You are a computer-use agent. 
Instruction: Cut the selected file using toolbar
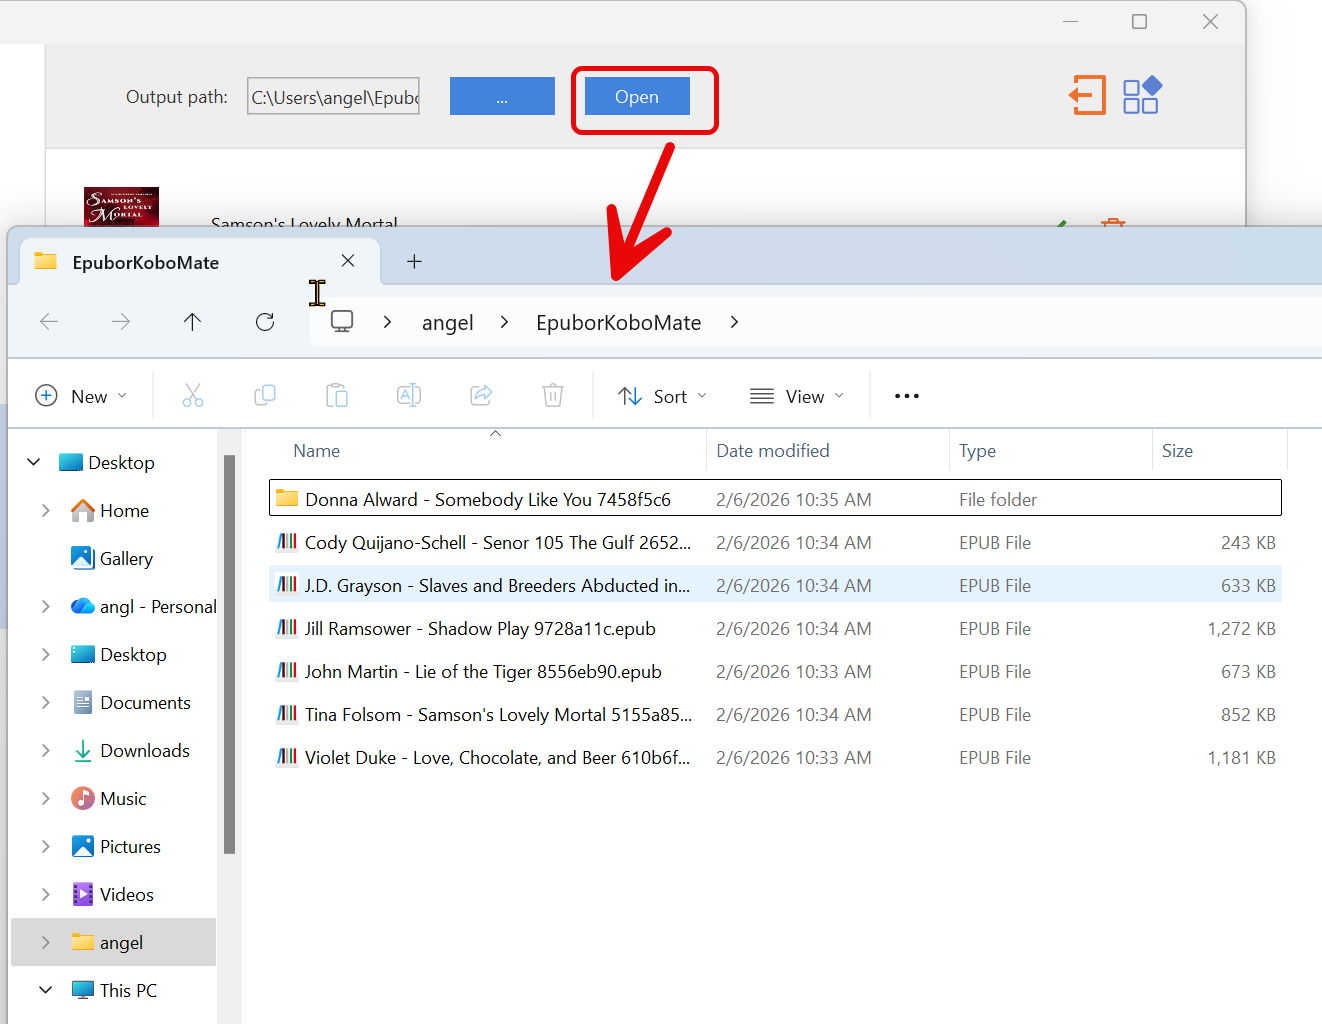[193, 395]
